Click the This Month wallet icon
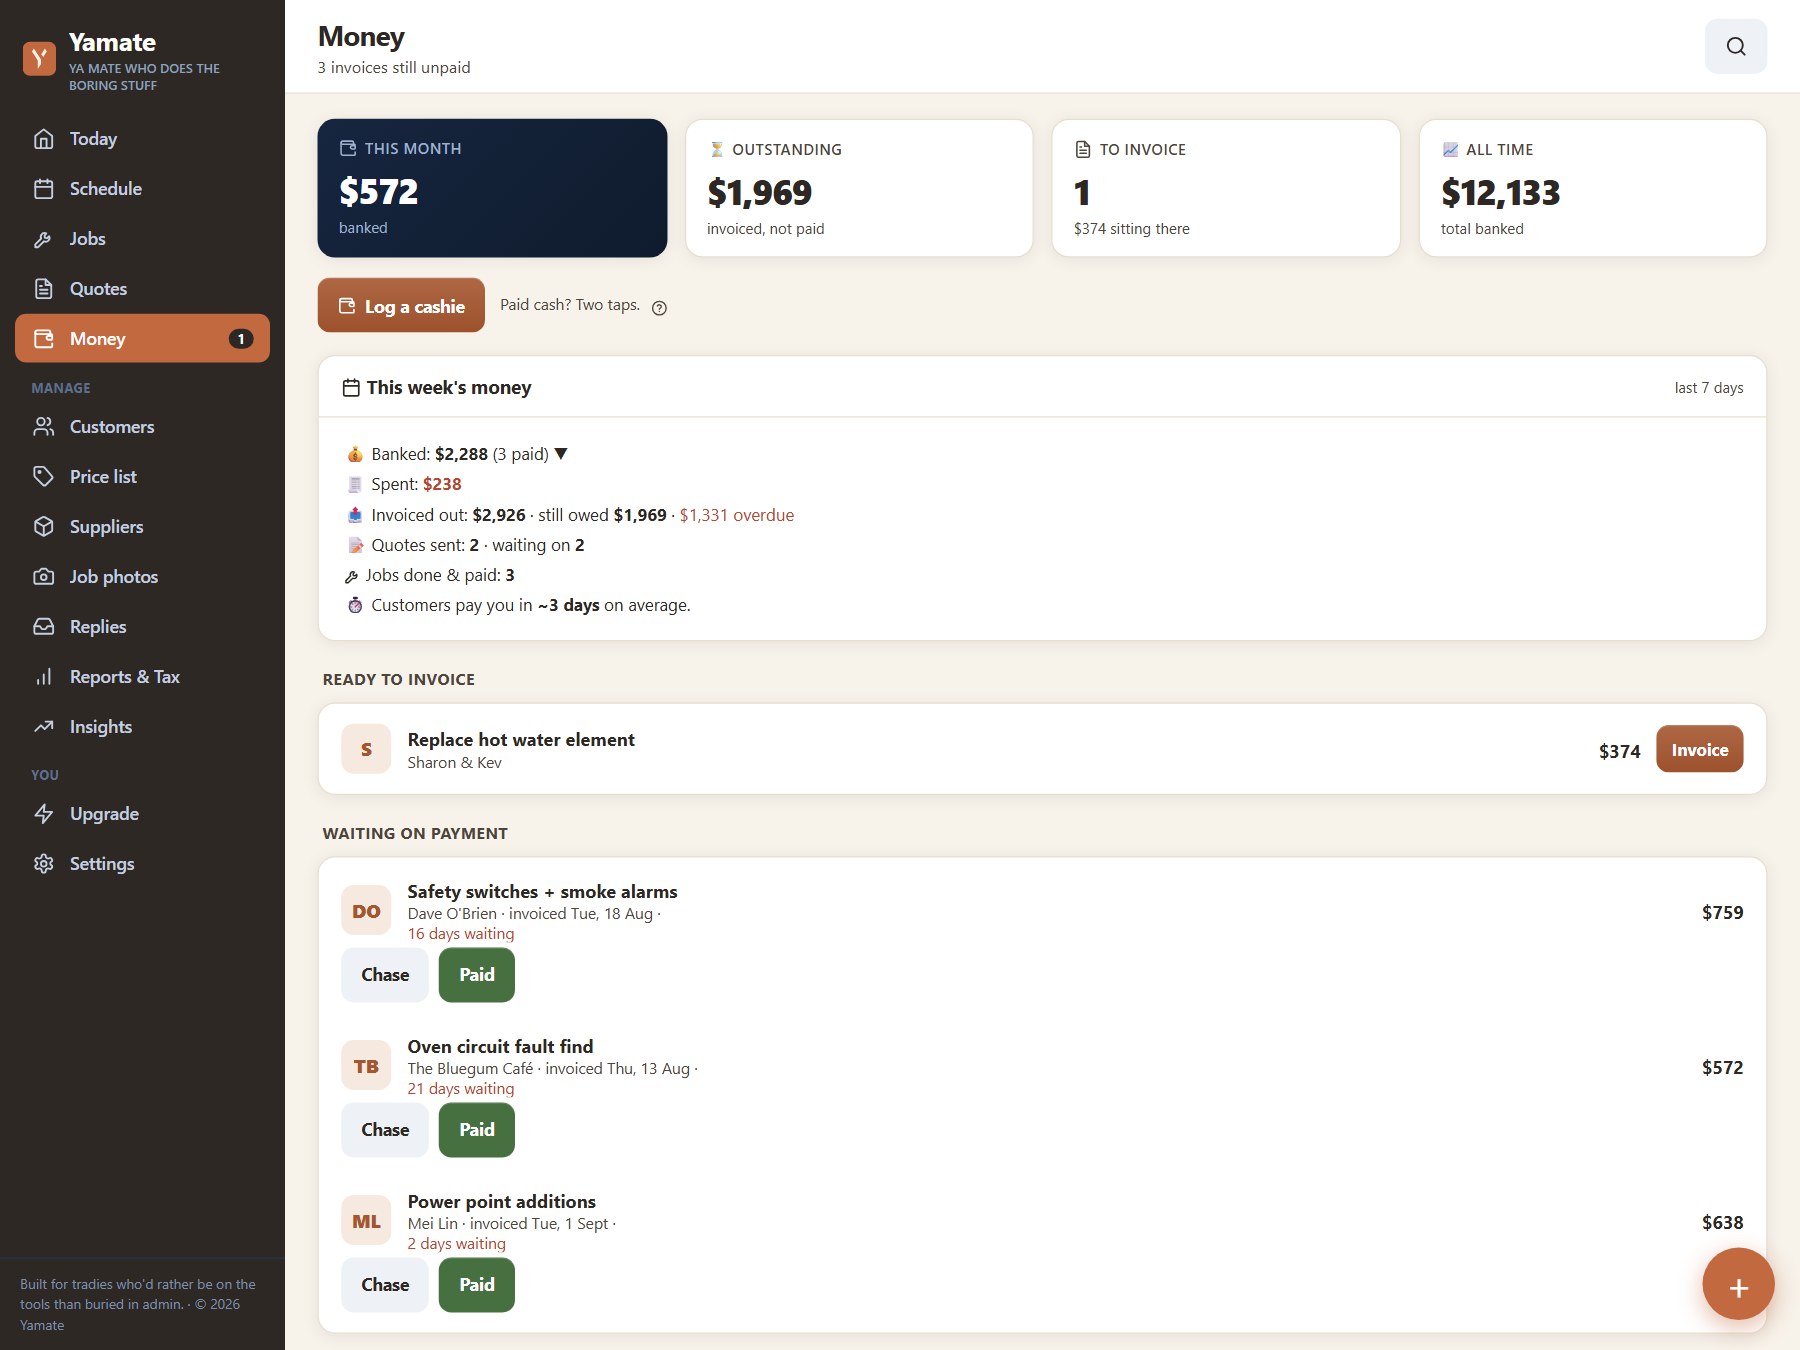The image size is (1800, 1350). click(x=348, y=148)
